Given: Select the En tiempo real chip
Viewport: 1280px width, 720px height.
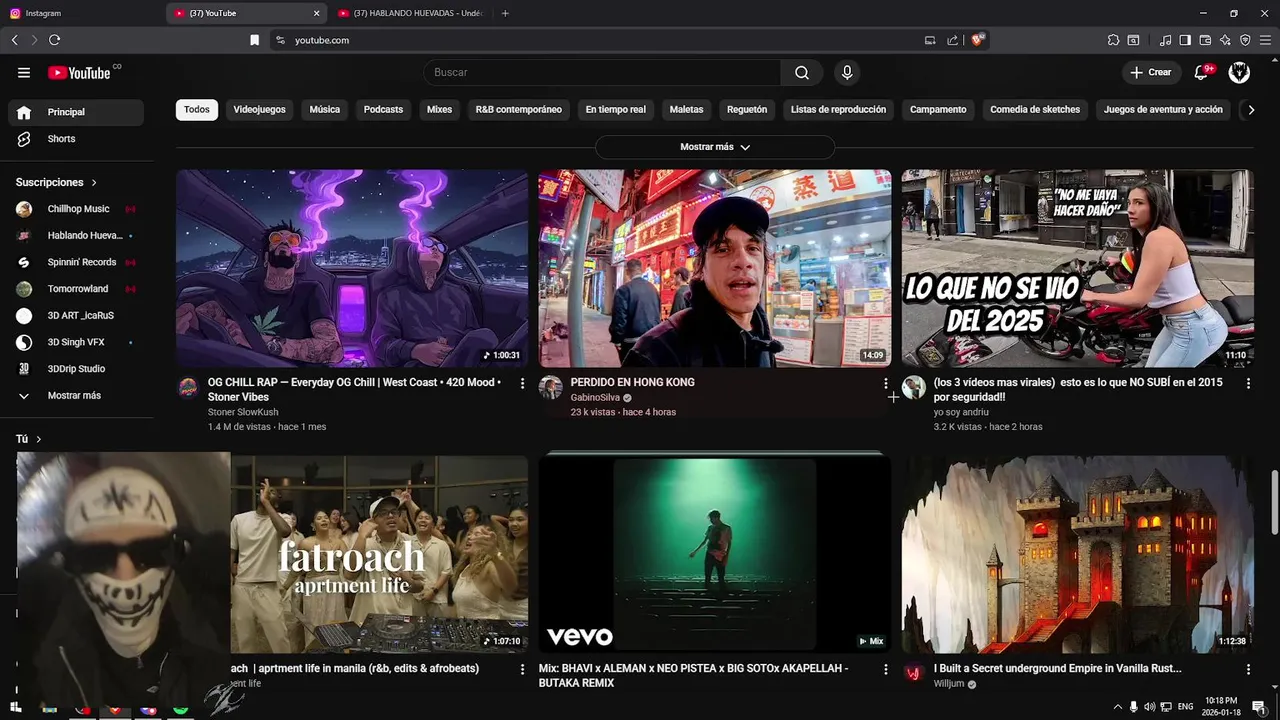Looking at the screenshot, I should pyautogui.click(x=616, y=110).
